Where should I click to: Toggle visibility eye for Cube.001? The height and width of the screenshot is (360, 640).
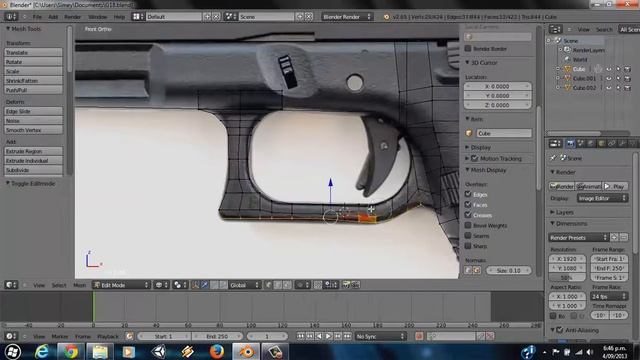click(609, 78)
